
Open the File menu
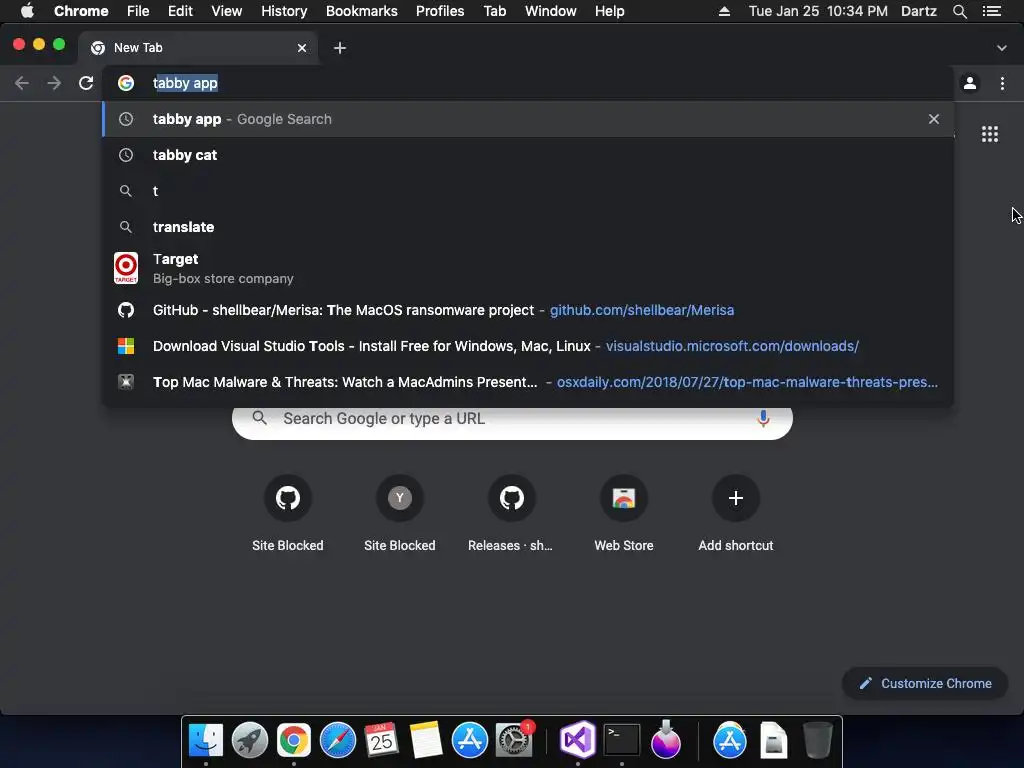click(138, 11)
